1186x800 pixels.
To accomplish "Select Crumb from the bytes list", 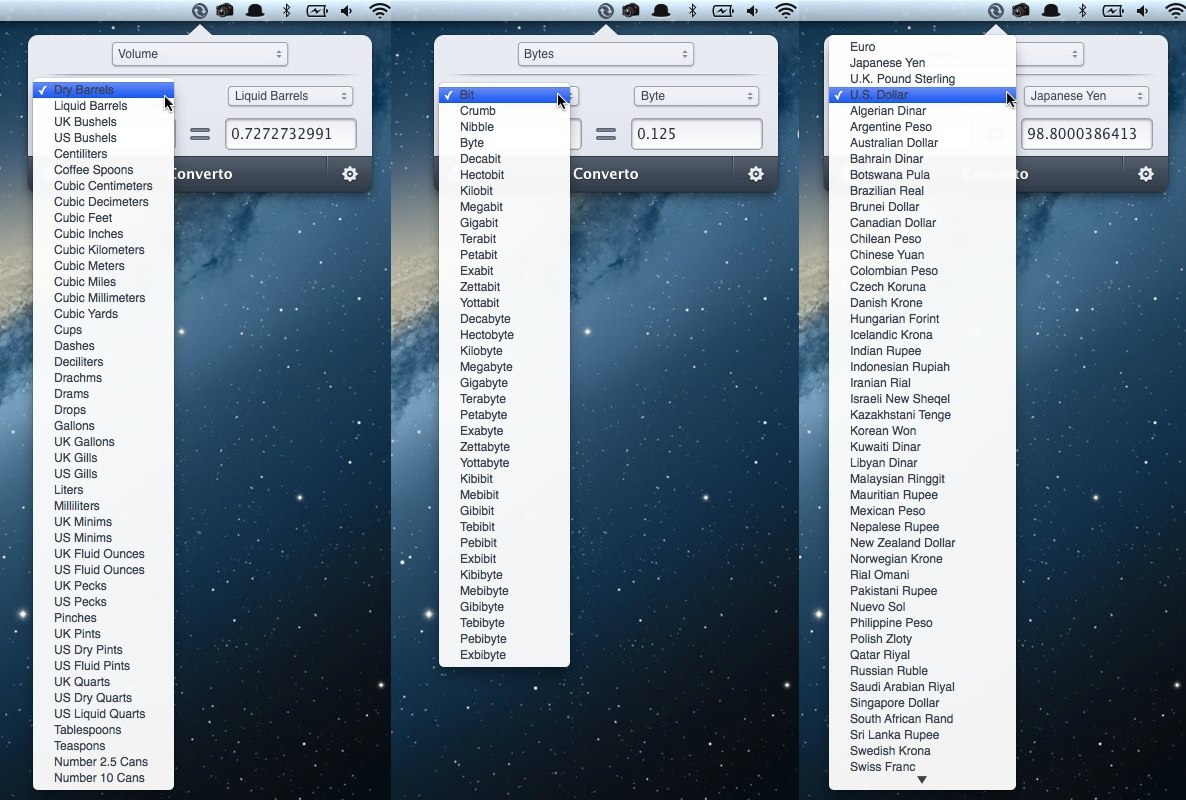I will tap(504, 111).
